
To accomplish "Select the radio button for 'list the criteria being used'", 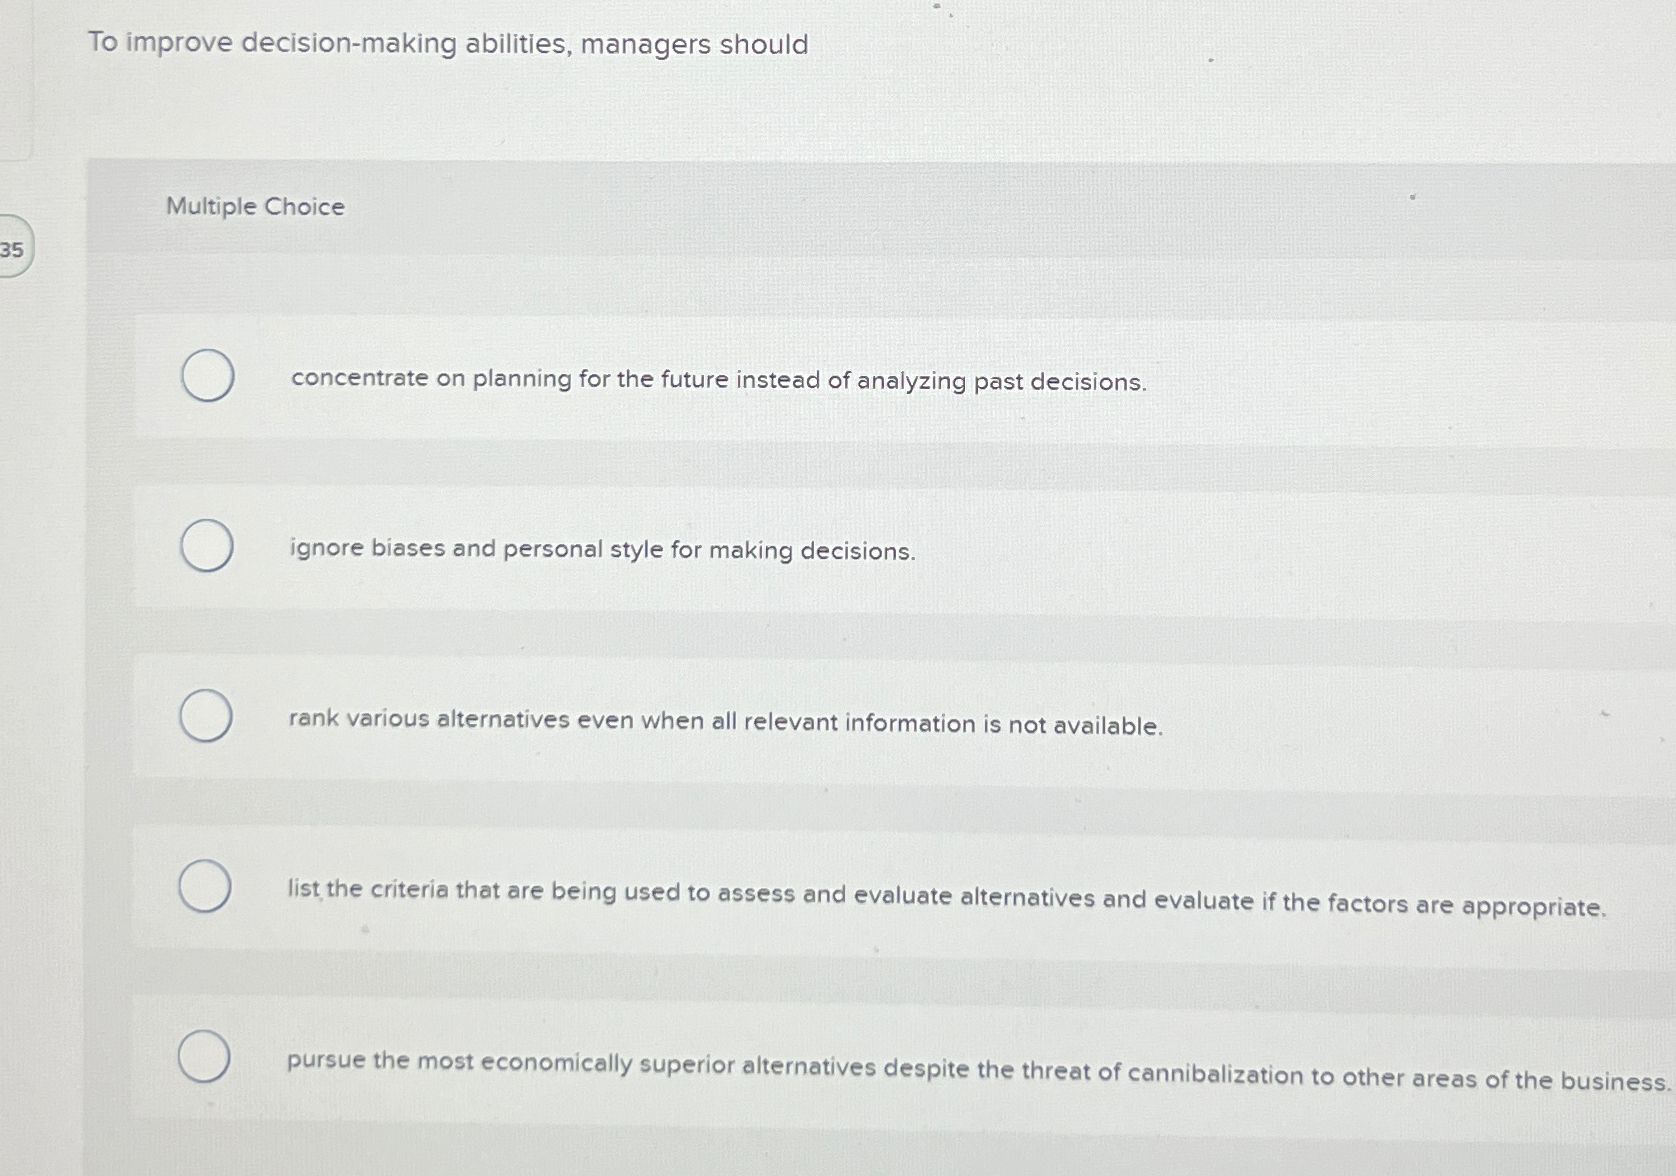I will click(205, 886).
